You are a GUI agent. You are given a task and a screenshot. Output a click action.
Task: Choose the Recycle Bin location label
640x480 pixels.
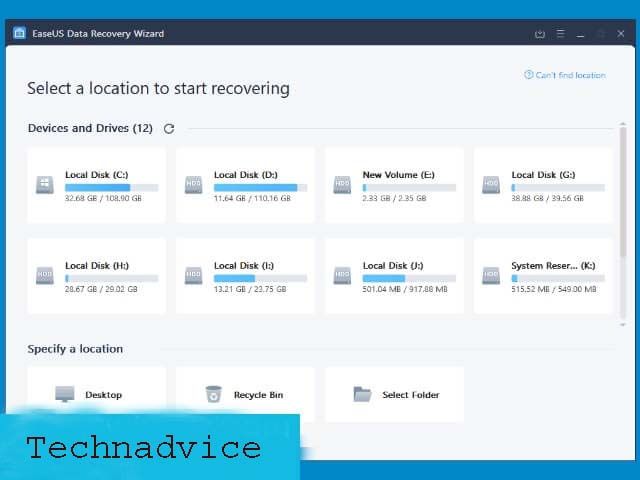click(x=258, y=395)
